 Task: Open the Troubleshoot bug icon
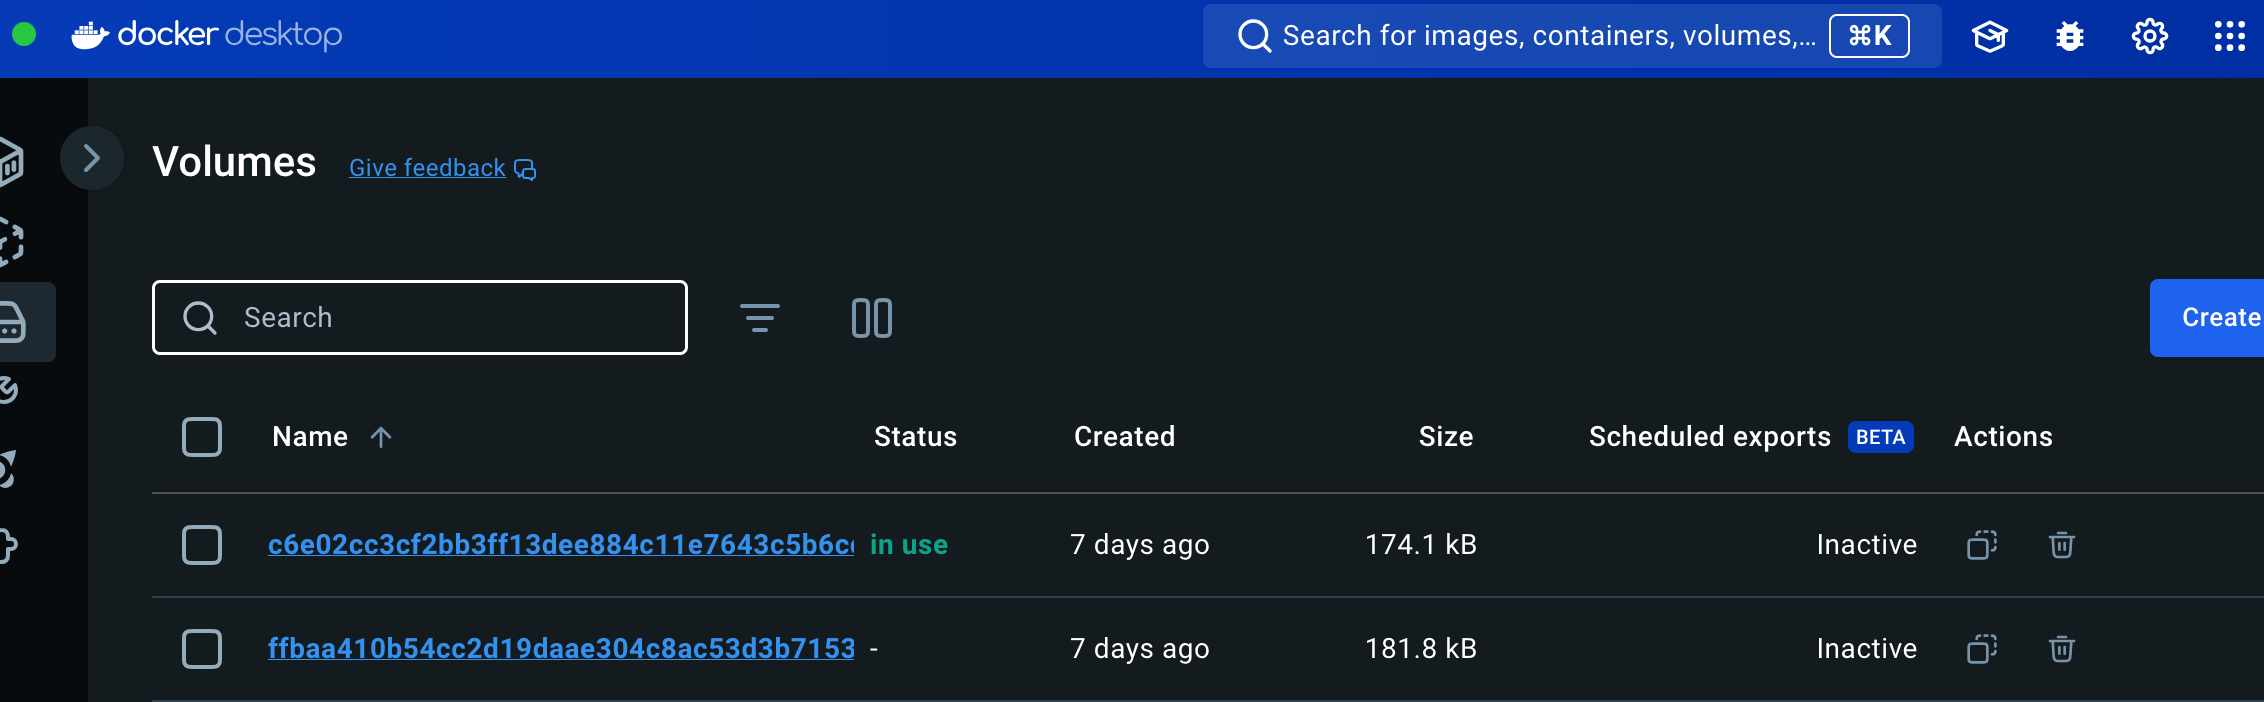2069,36
